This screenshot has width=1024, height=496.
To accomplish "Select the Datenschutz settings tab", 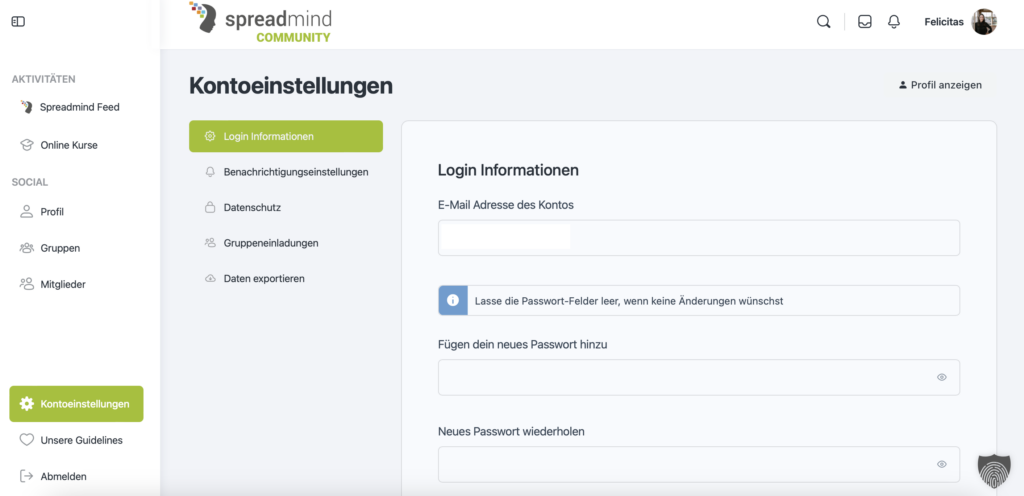I will 252,208.
